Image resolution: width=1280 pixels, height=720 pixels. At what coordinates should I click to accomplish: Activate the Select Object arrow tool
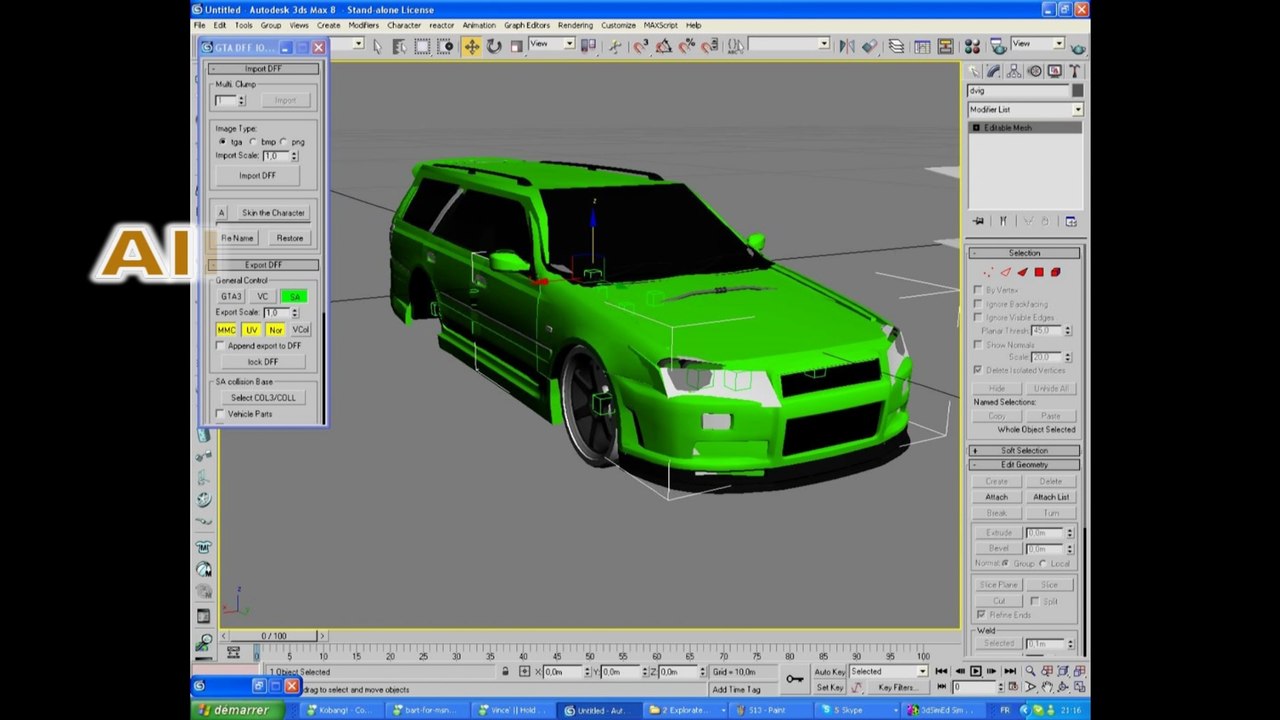click(x=378, y=46)
